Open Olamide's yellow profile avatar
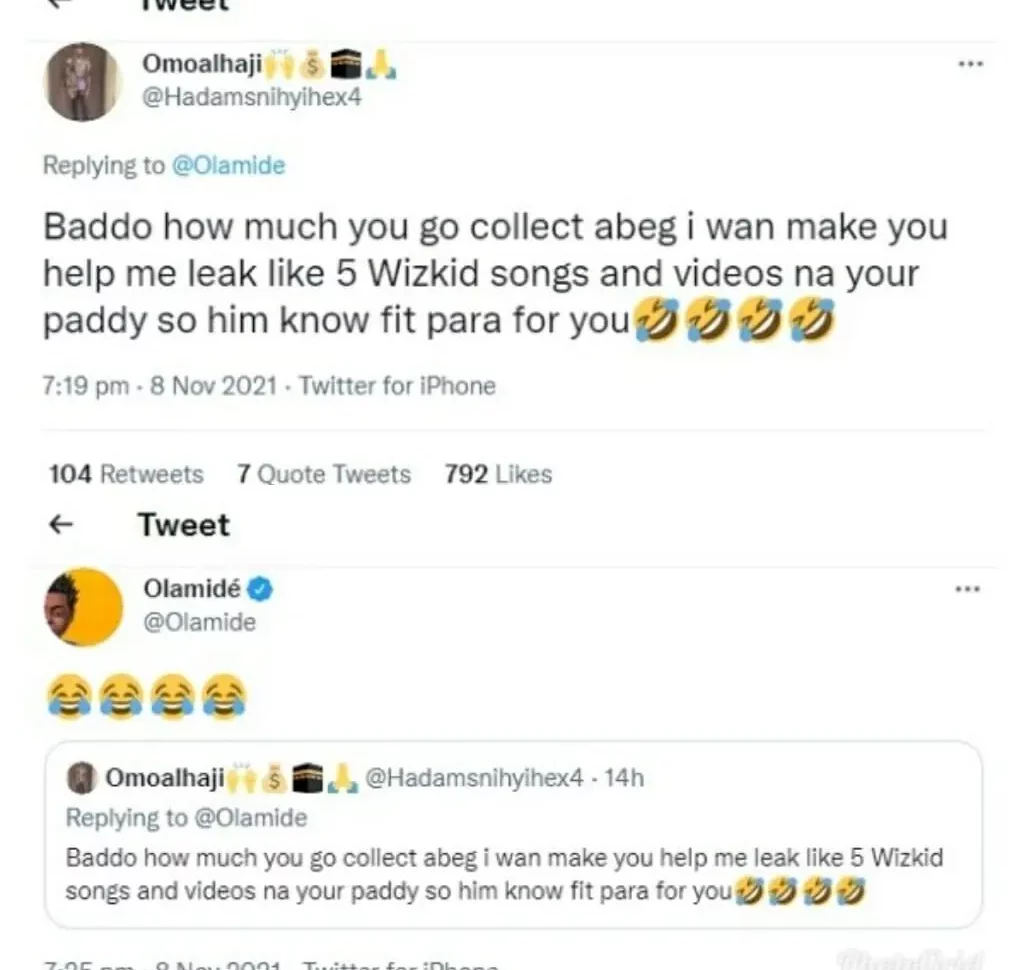The width and height of the screenshot is (1024, 970). click(x=83, y=608)
